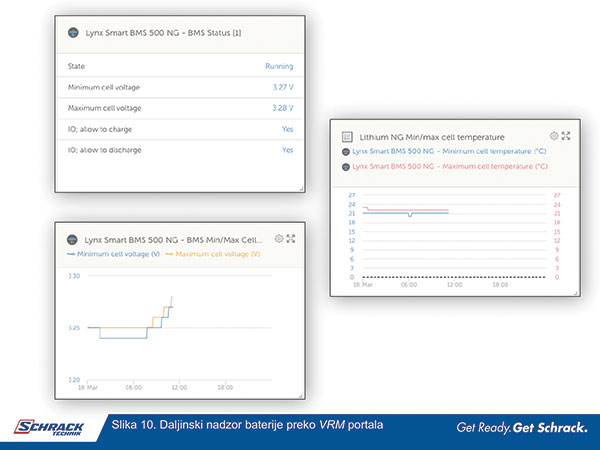
Task: Click device icon in BMS Min/Max Cell header
Action: (71, 240)
